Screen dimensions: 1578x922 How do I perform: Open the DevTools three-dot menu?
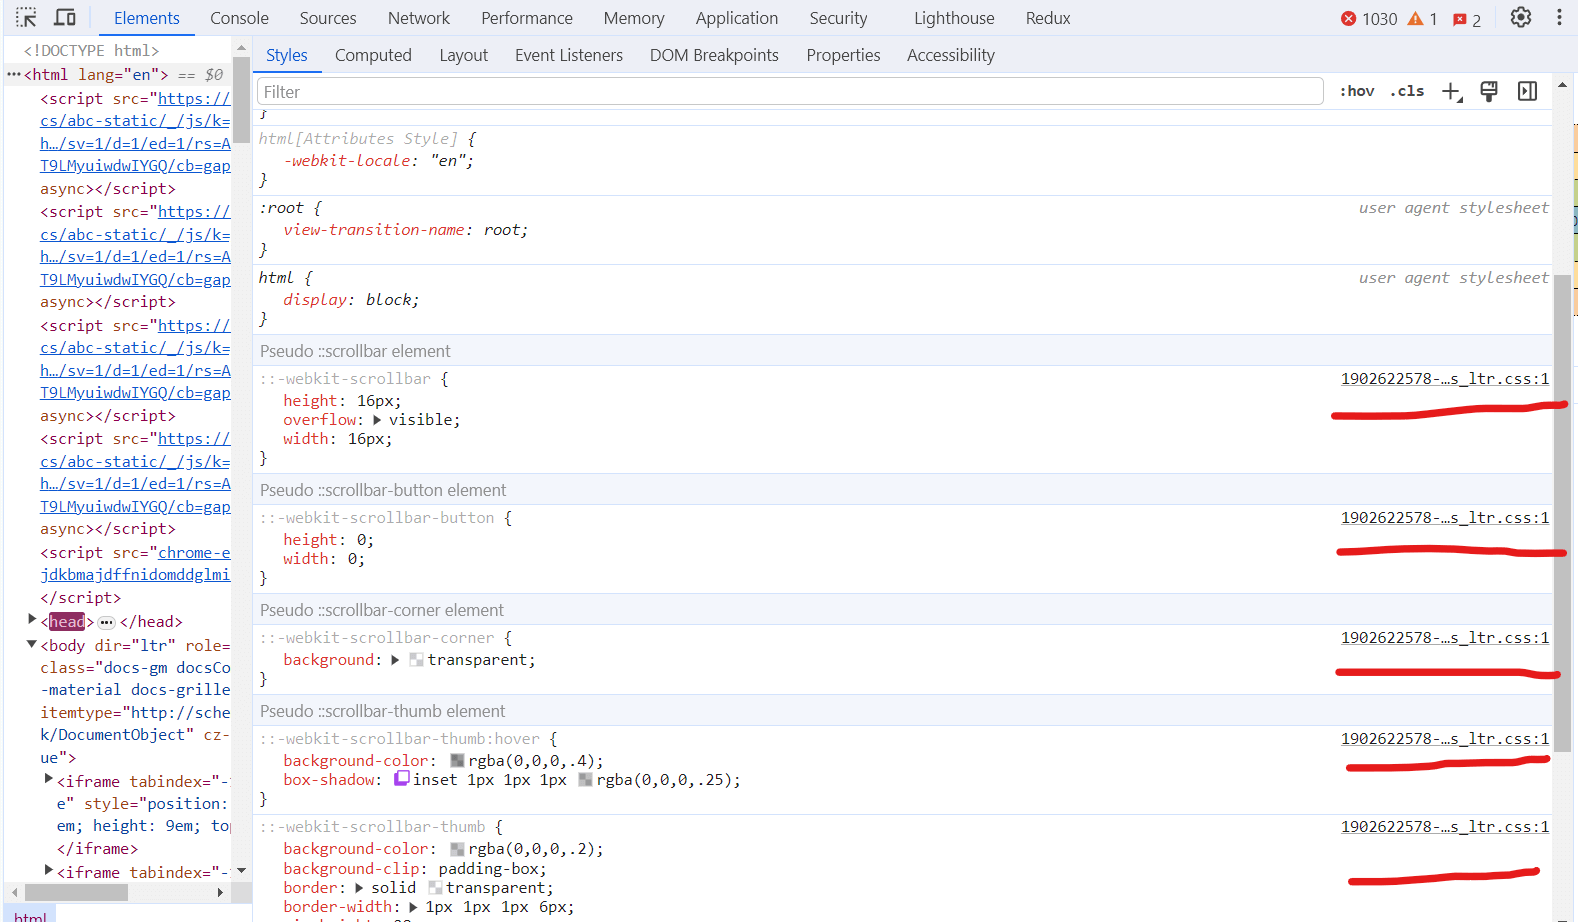point(1559,18)
